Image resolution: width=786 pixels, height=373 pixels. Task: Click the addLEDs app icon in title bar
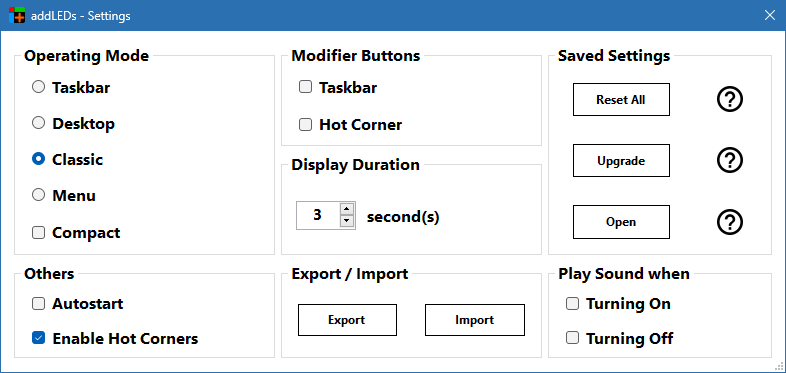[17, 16]
